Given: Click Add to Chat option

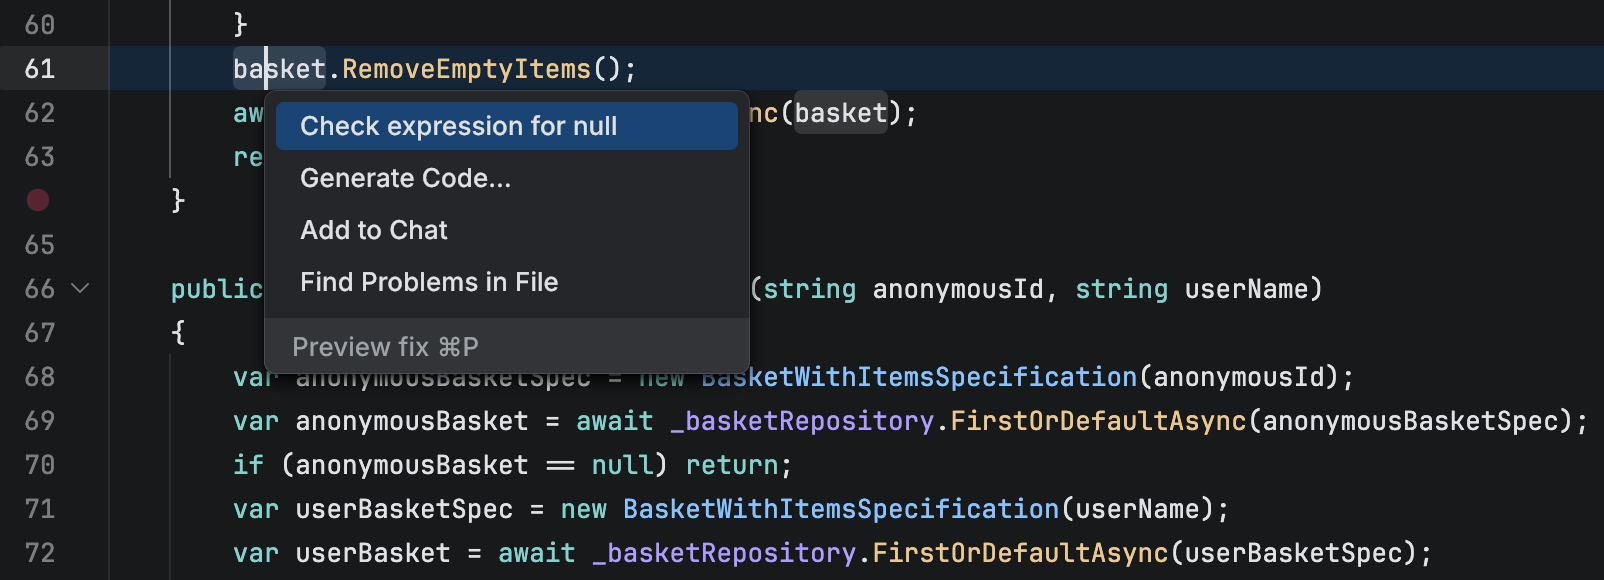Looking at the screenshot, I should (x=374, y=230).
